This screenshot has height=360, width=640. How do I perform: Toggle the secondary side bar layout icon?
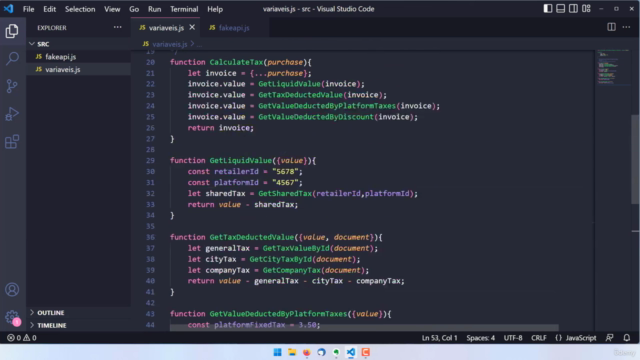click(573, 9)
